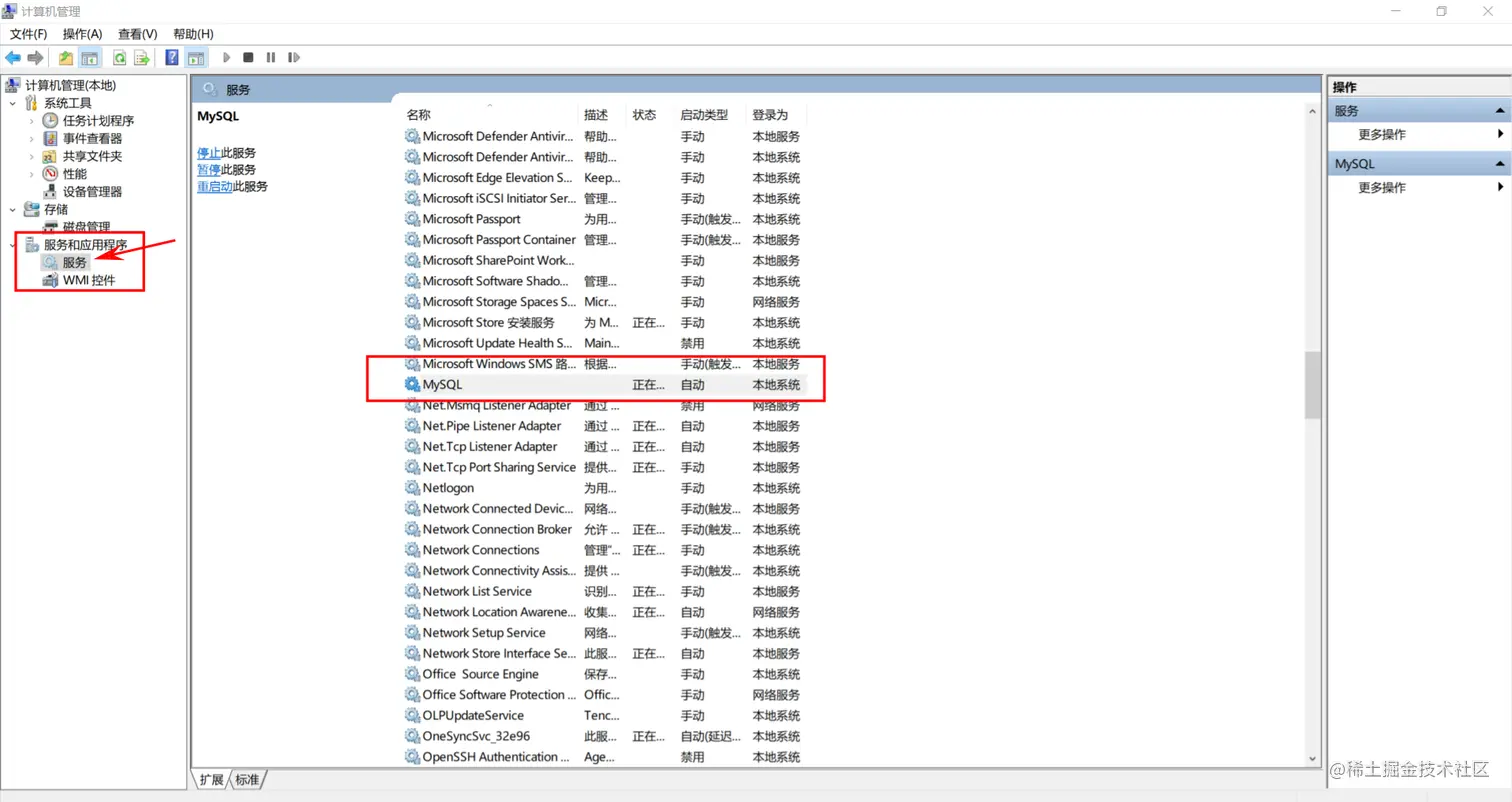Click the Pause service toolbar icon
This screenshot has width=1512, height=802.
271,58
